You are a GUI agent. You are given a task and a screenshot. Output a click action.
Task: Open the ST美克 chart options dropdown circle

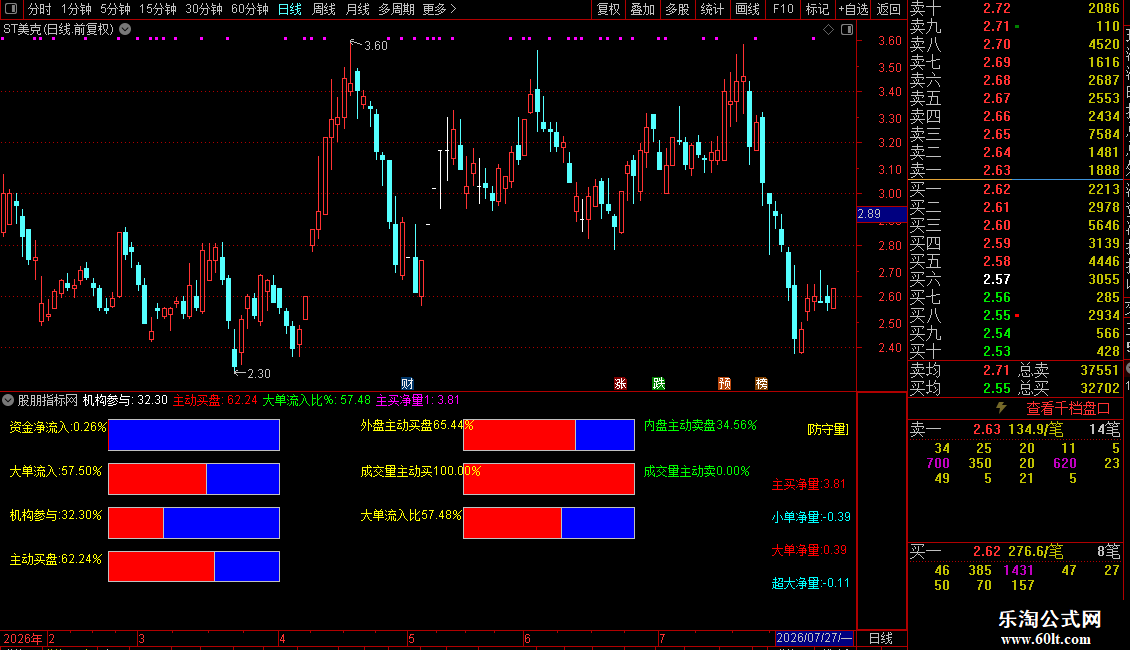tap(125, 29)
